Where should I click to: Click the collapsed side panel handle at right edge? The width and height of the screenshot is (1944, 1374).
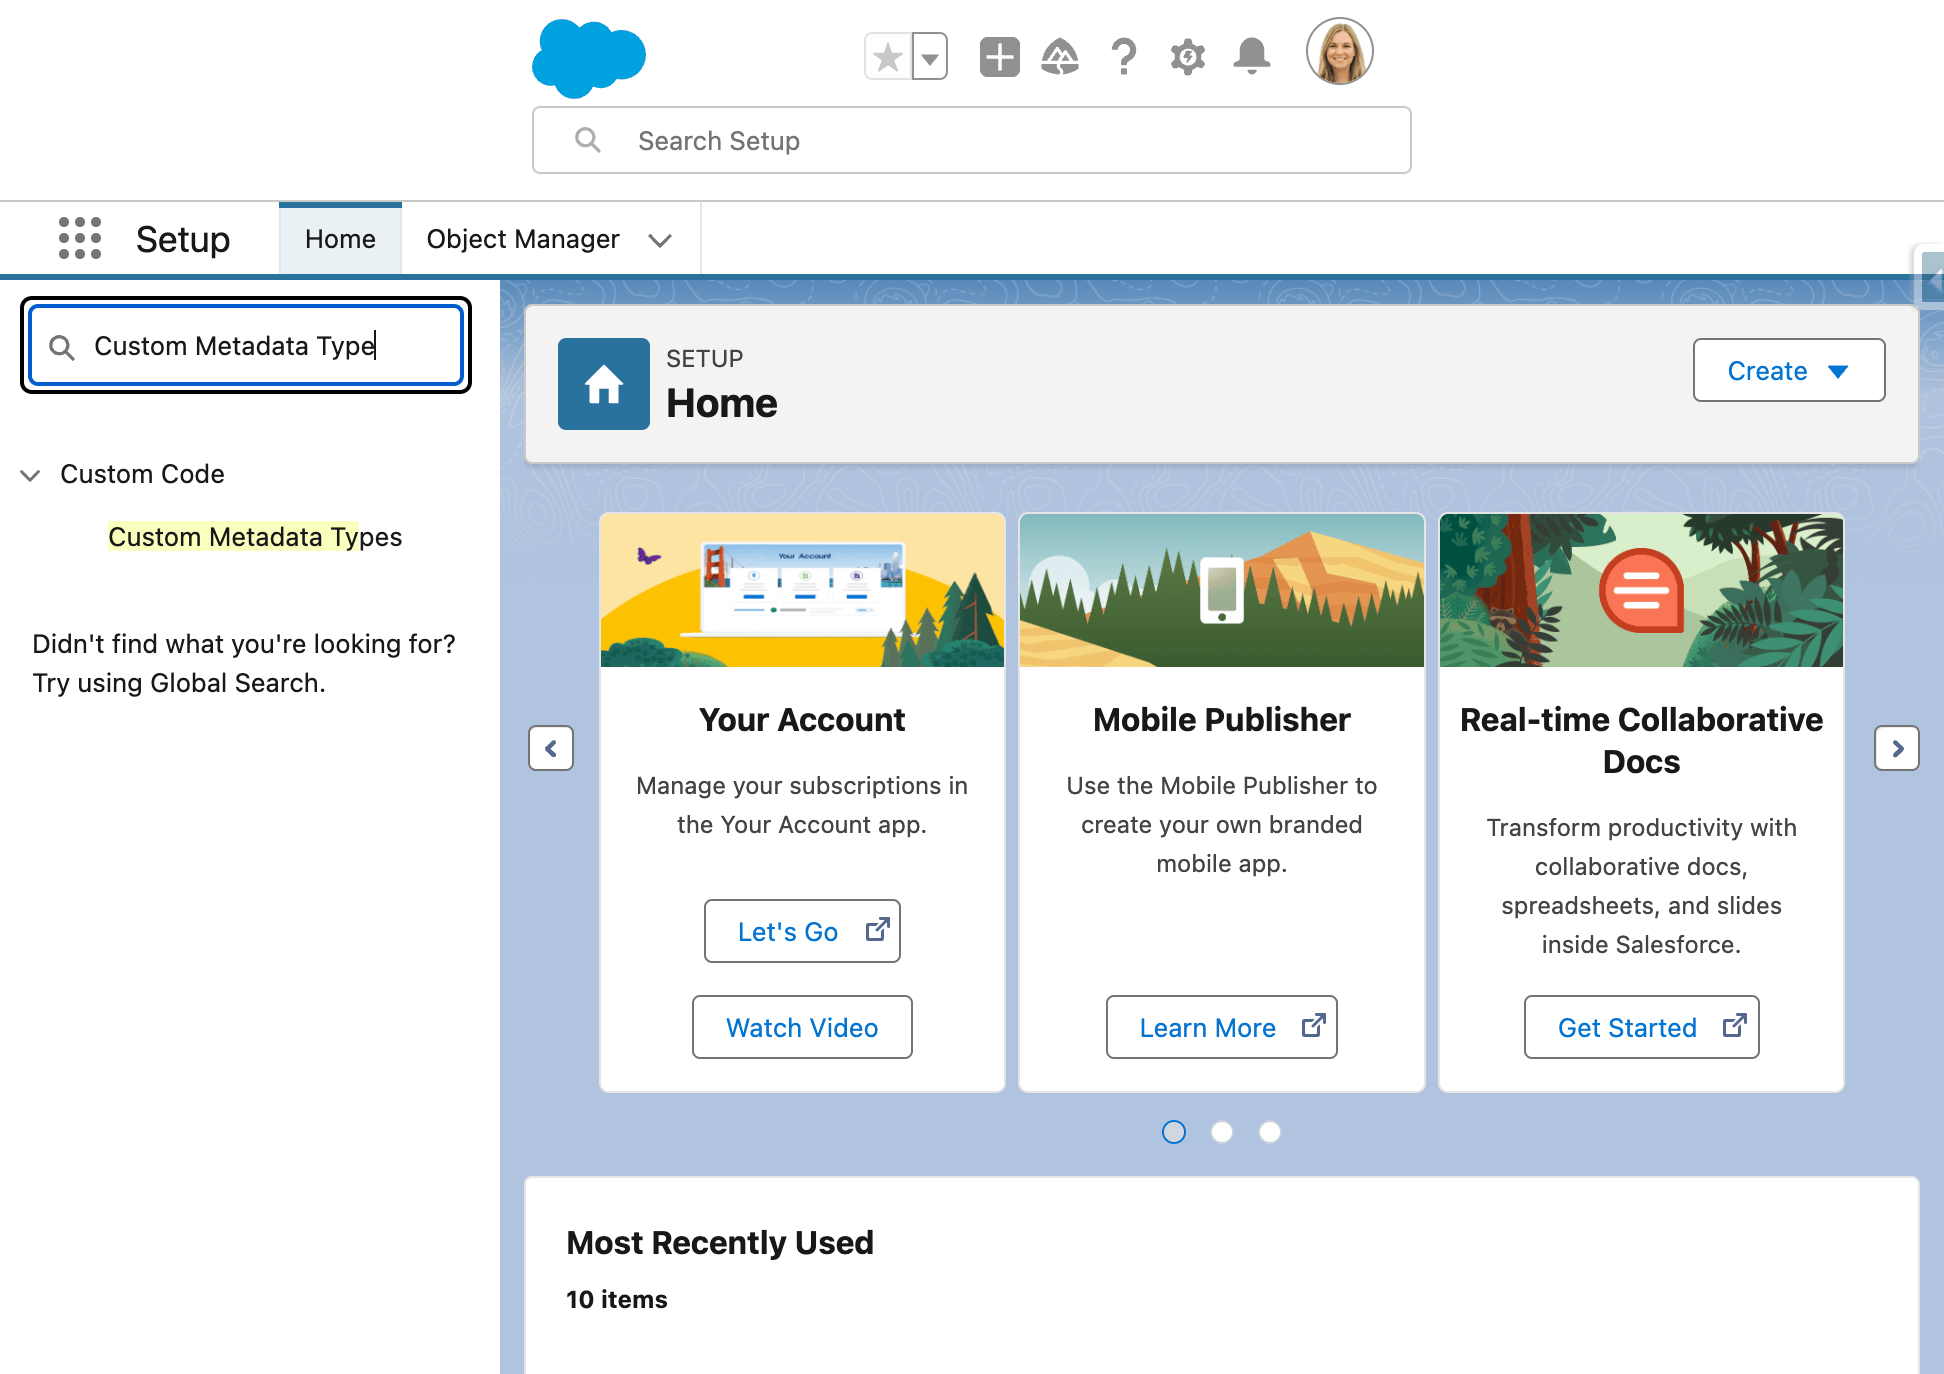pos(1930,276)
